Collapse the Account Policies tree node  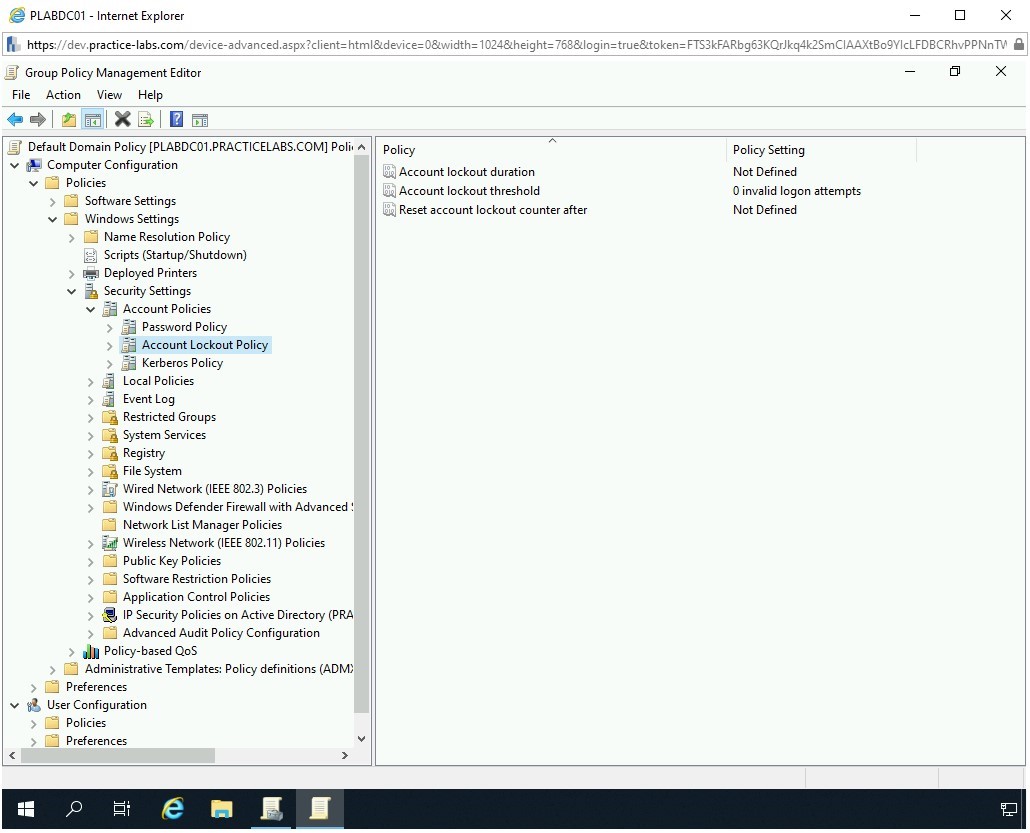pos(91,310)
